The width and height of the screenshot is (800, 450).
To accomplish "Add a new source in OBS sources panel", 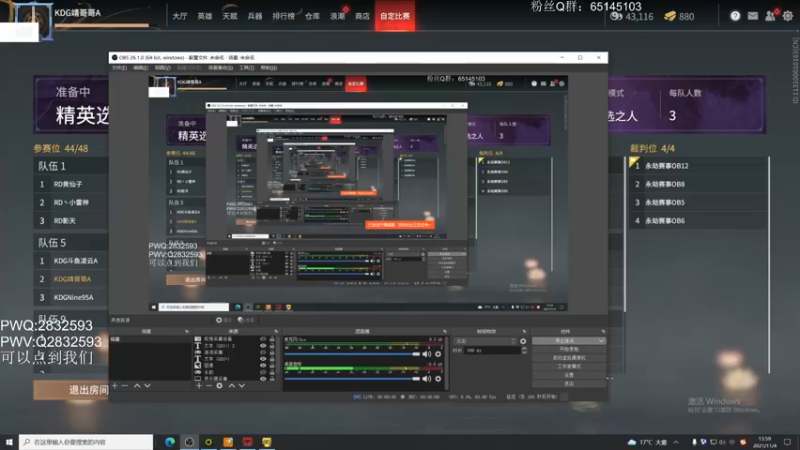I will [x=199, y=386].
